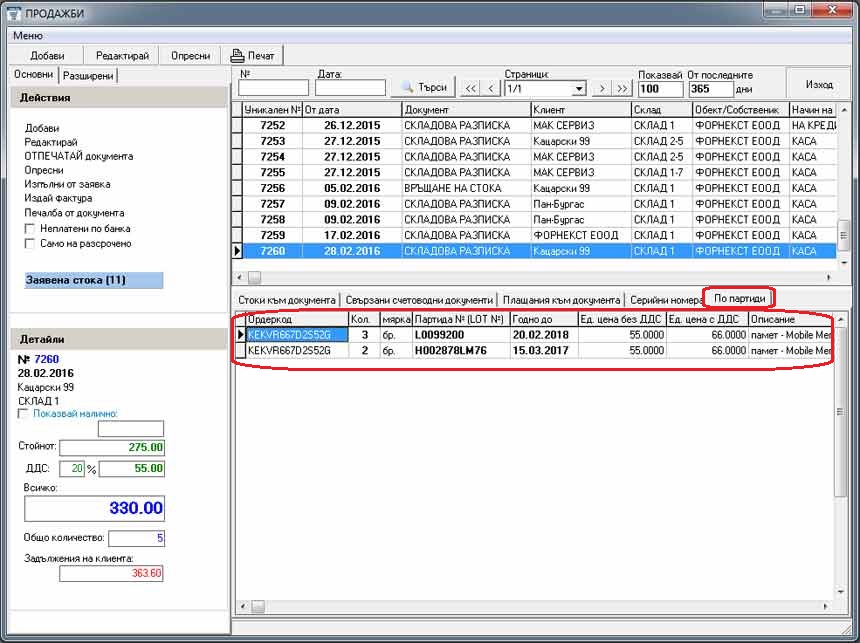Switch to Разширени tab
This screenshot has height=643, width=860.
[88, 76]
